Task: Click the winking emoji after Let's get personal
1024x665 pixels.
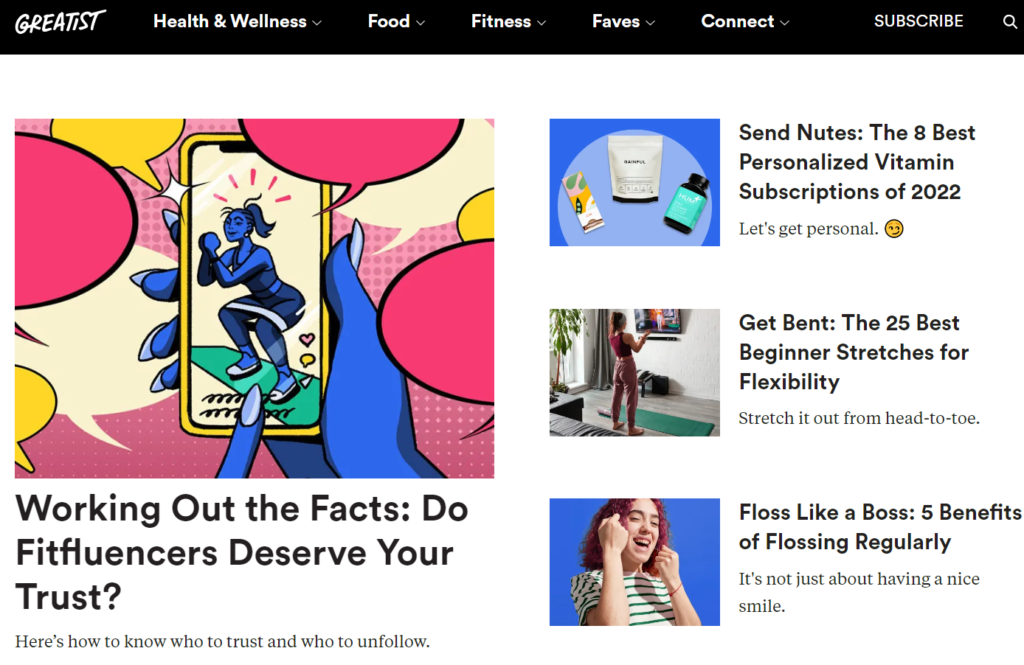Action: pos(893,229)
